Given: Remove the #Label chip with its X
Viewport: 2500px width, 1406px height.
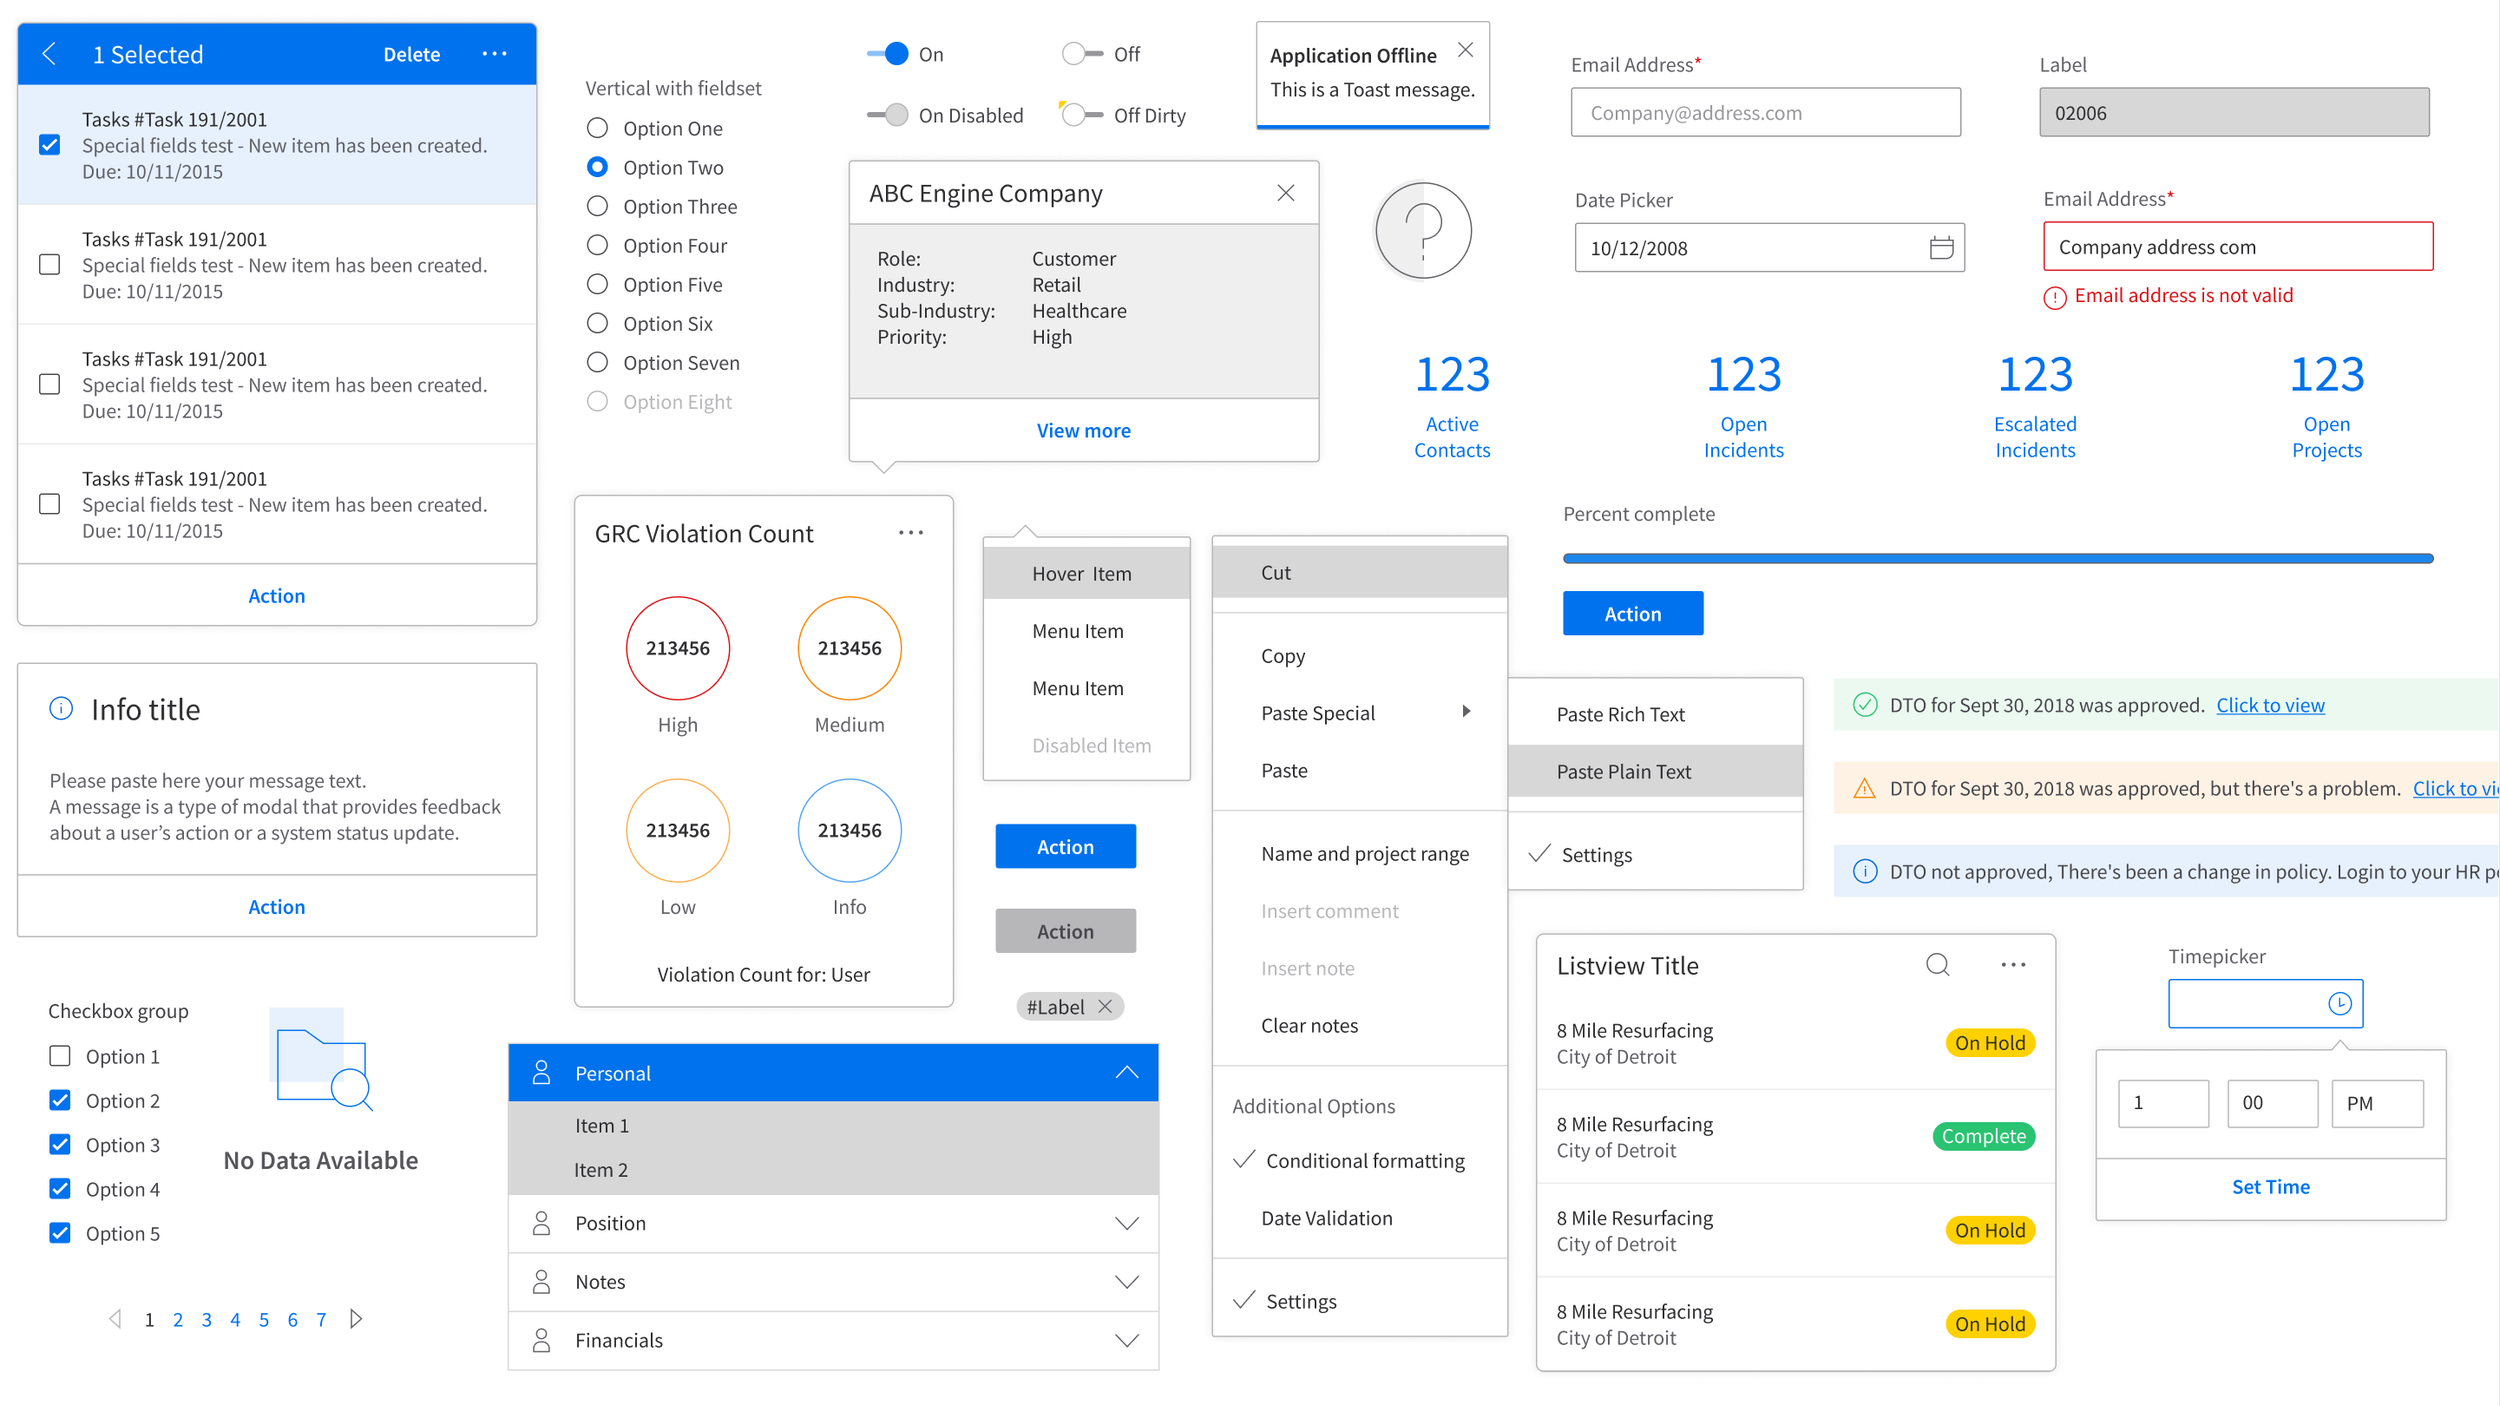Looking at the screenshot, I should pyautogui.click(x=1105, y=1007).
